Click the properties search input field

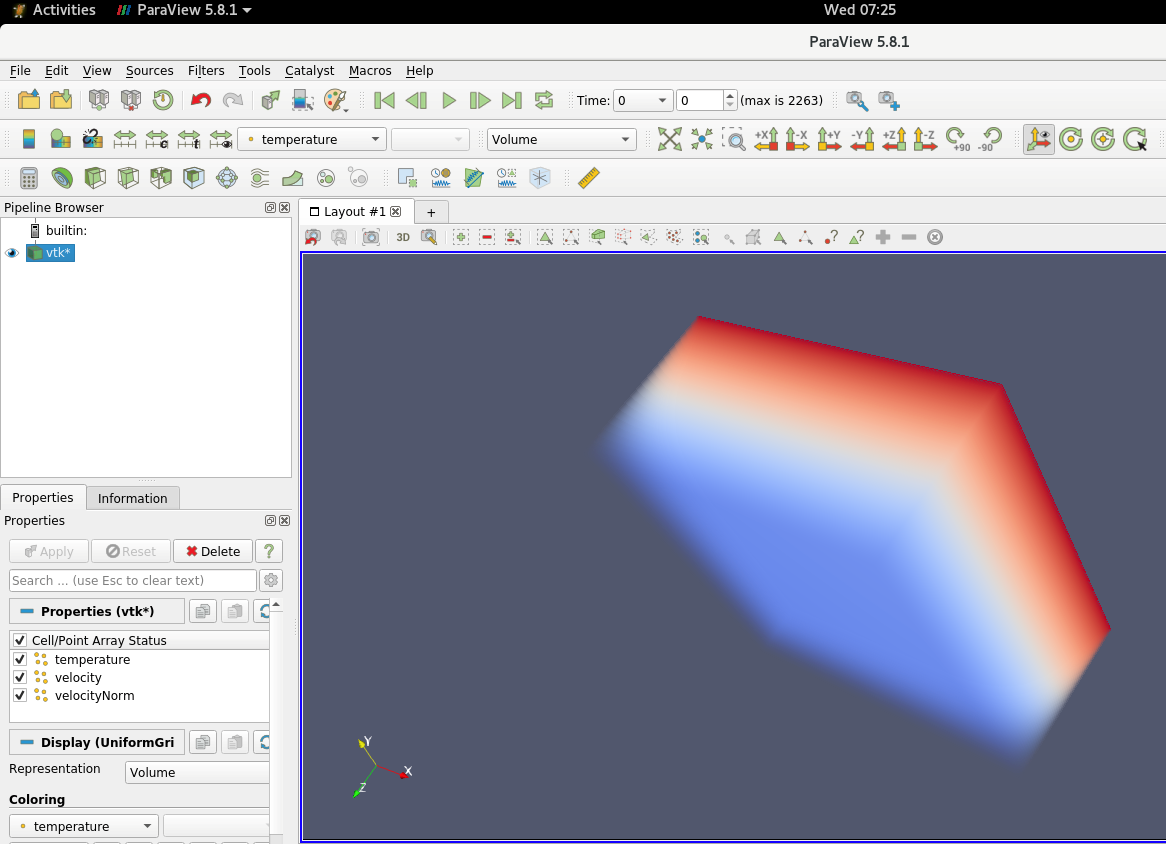[133, 580]
